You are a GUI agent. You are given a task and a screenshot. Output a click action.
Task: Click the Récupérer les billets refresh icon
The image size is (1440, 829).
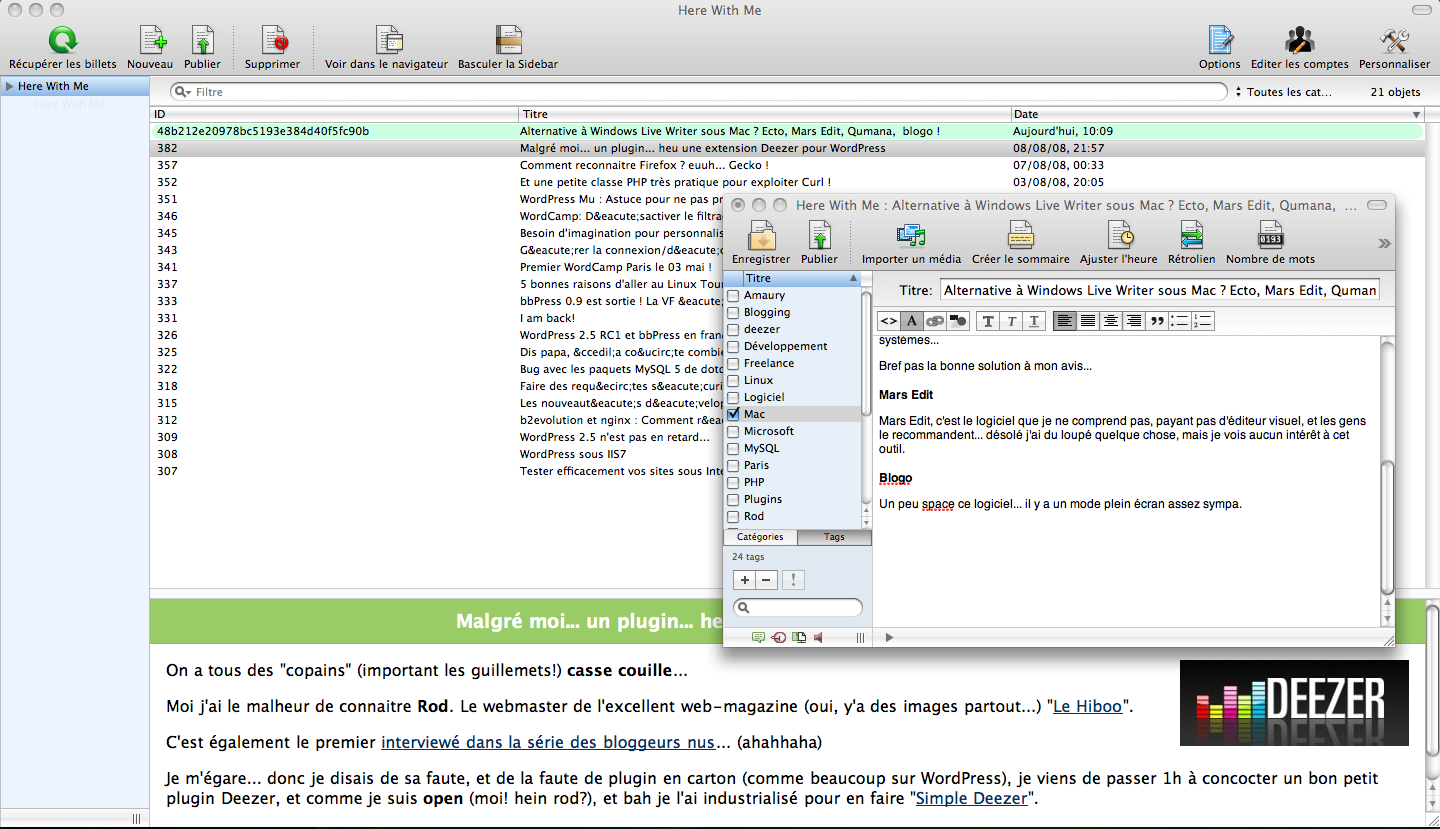pyautogui.click(x=63, y=40)
